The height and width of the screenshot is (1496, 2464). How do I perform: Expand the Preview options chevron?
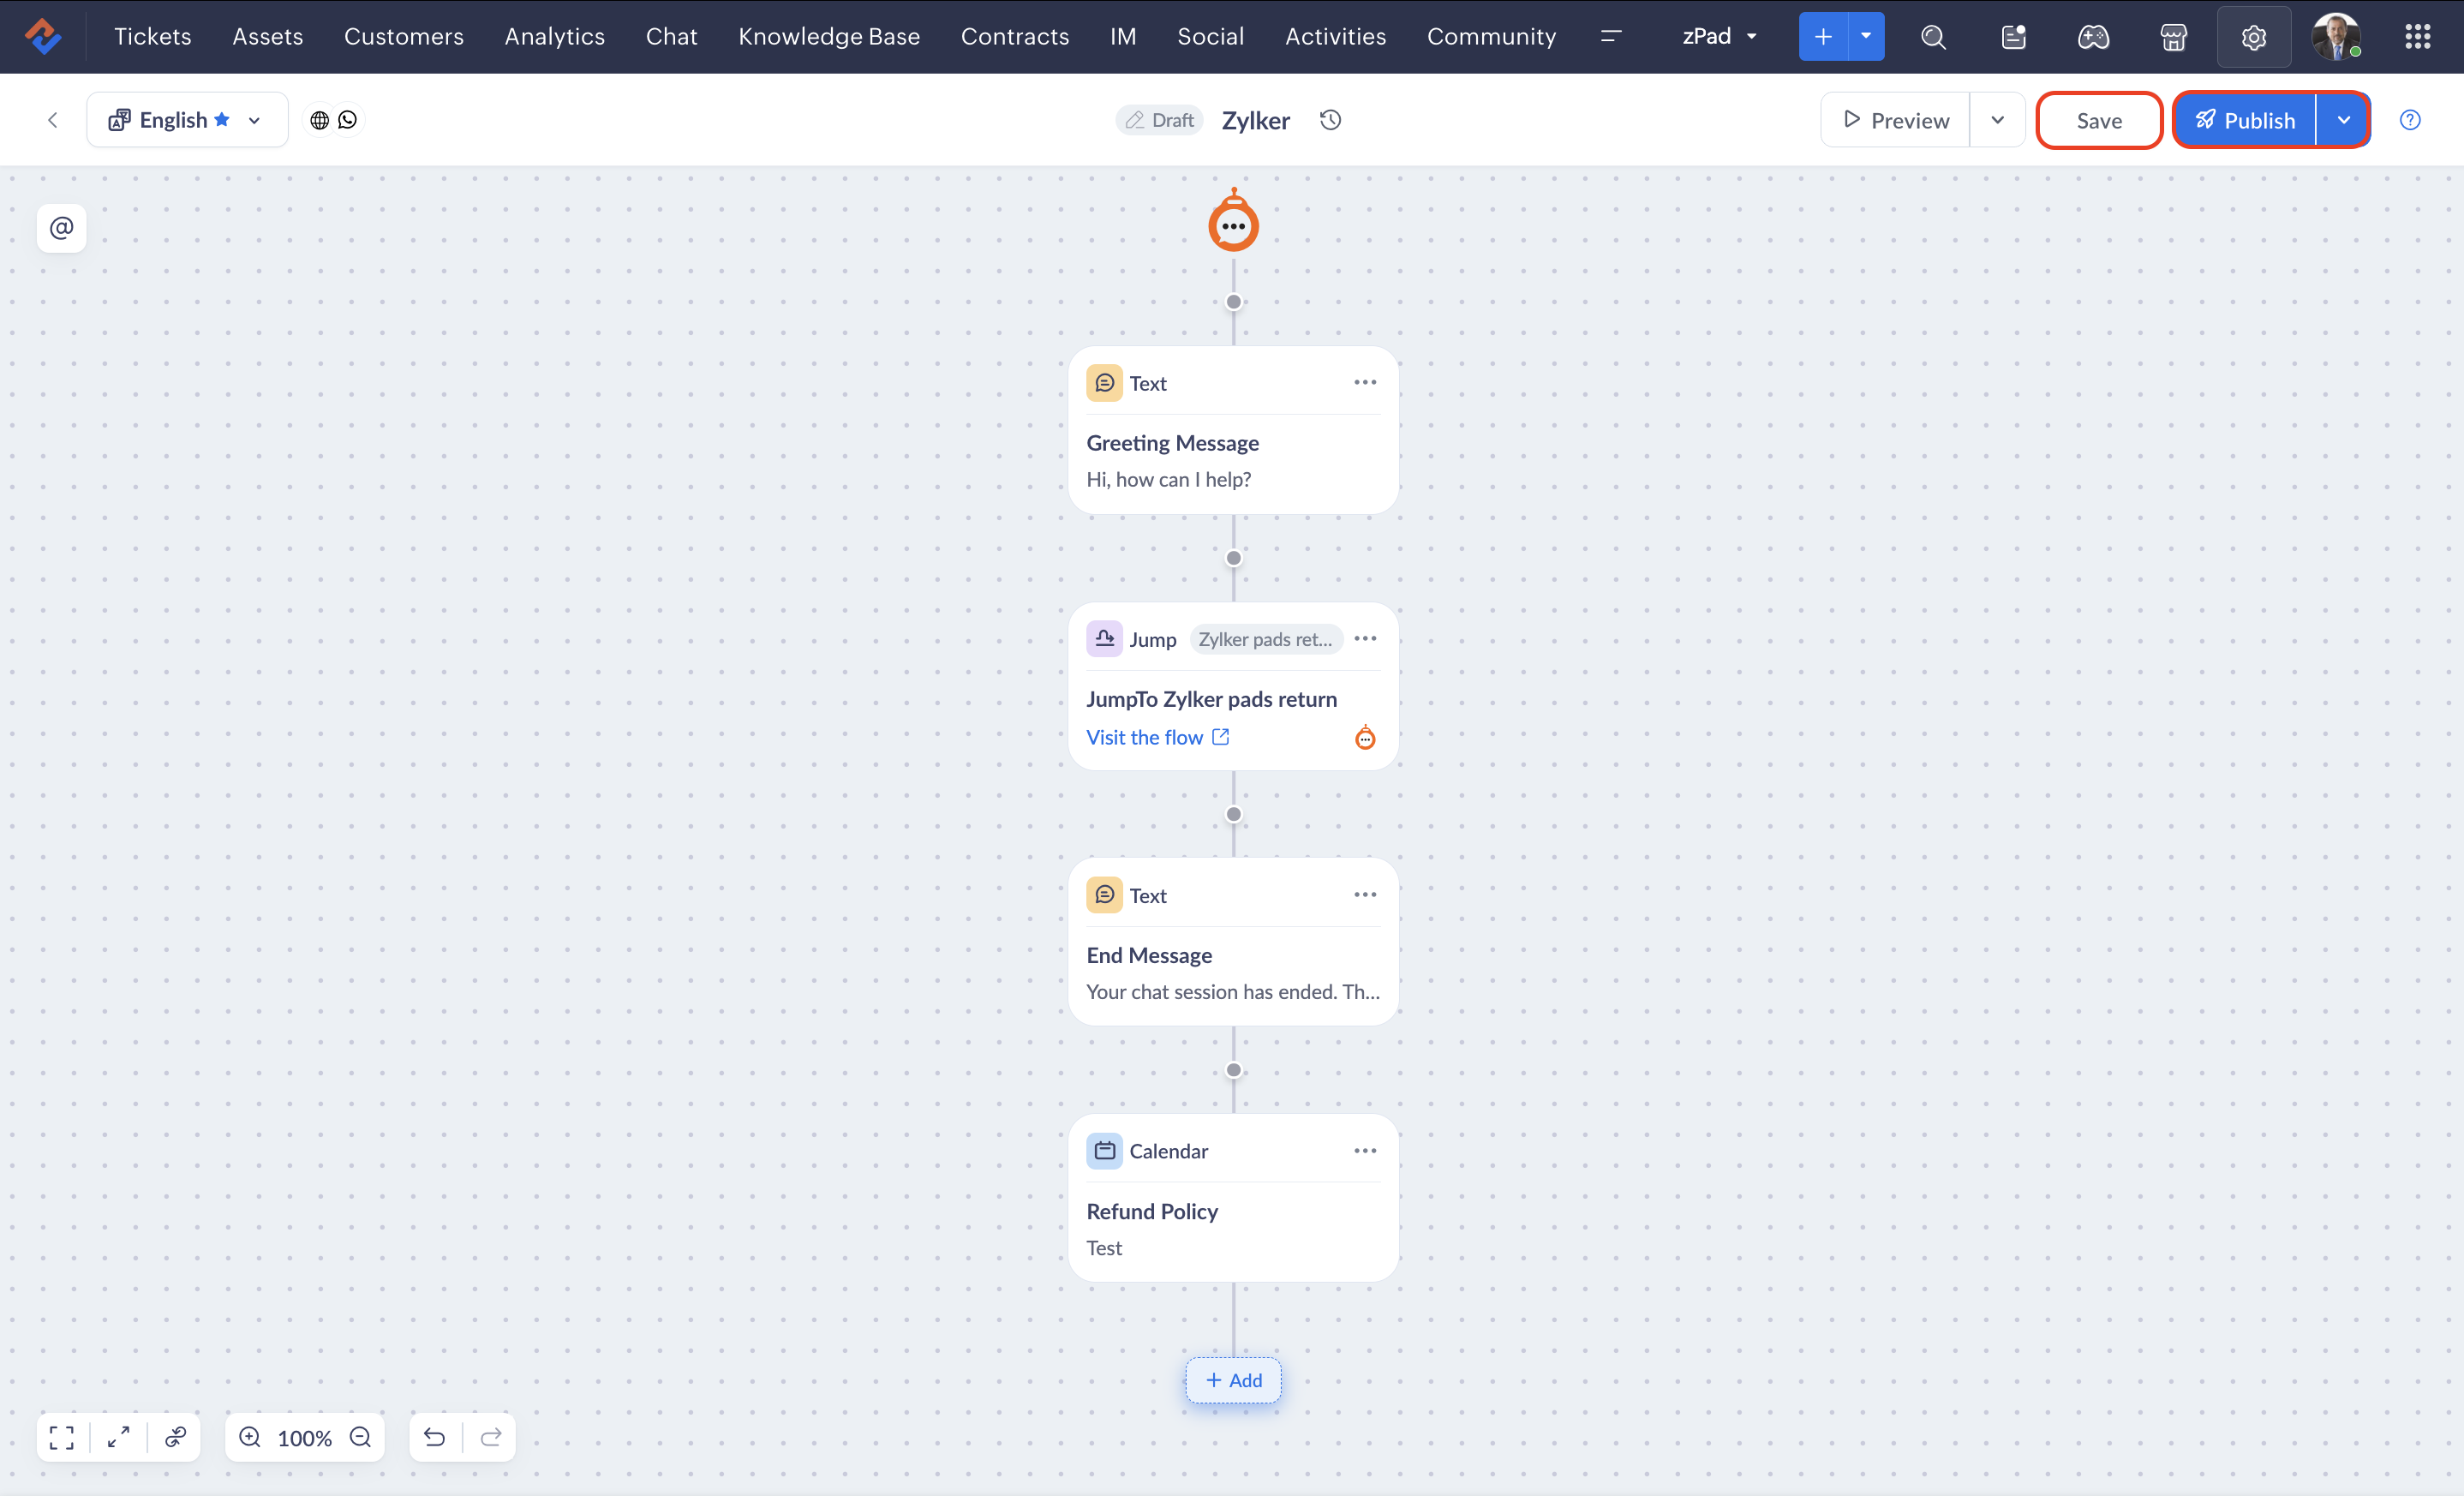tap(1997, 120)
